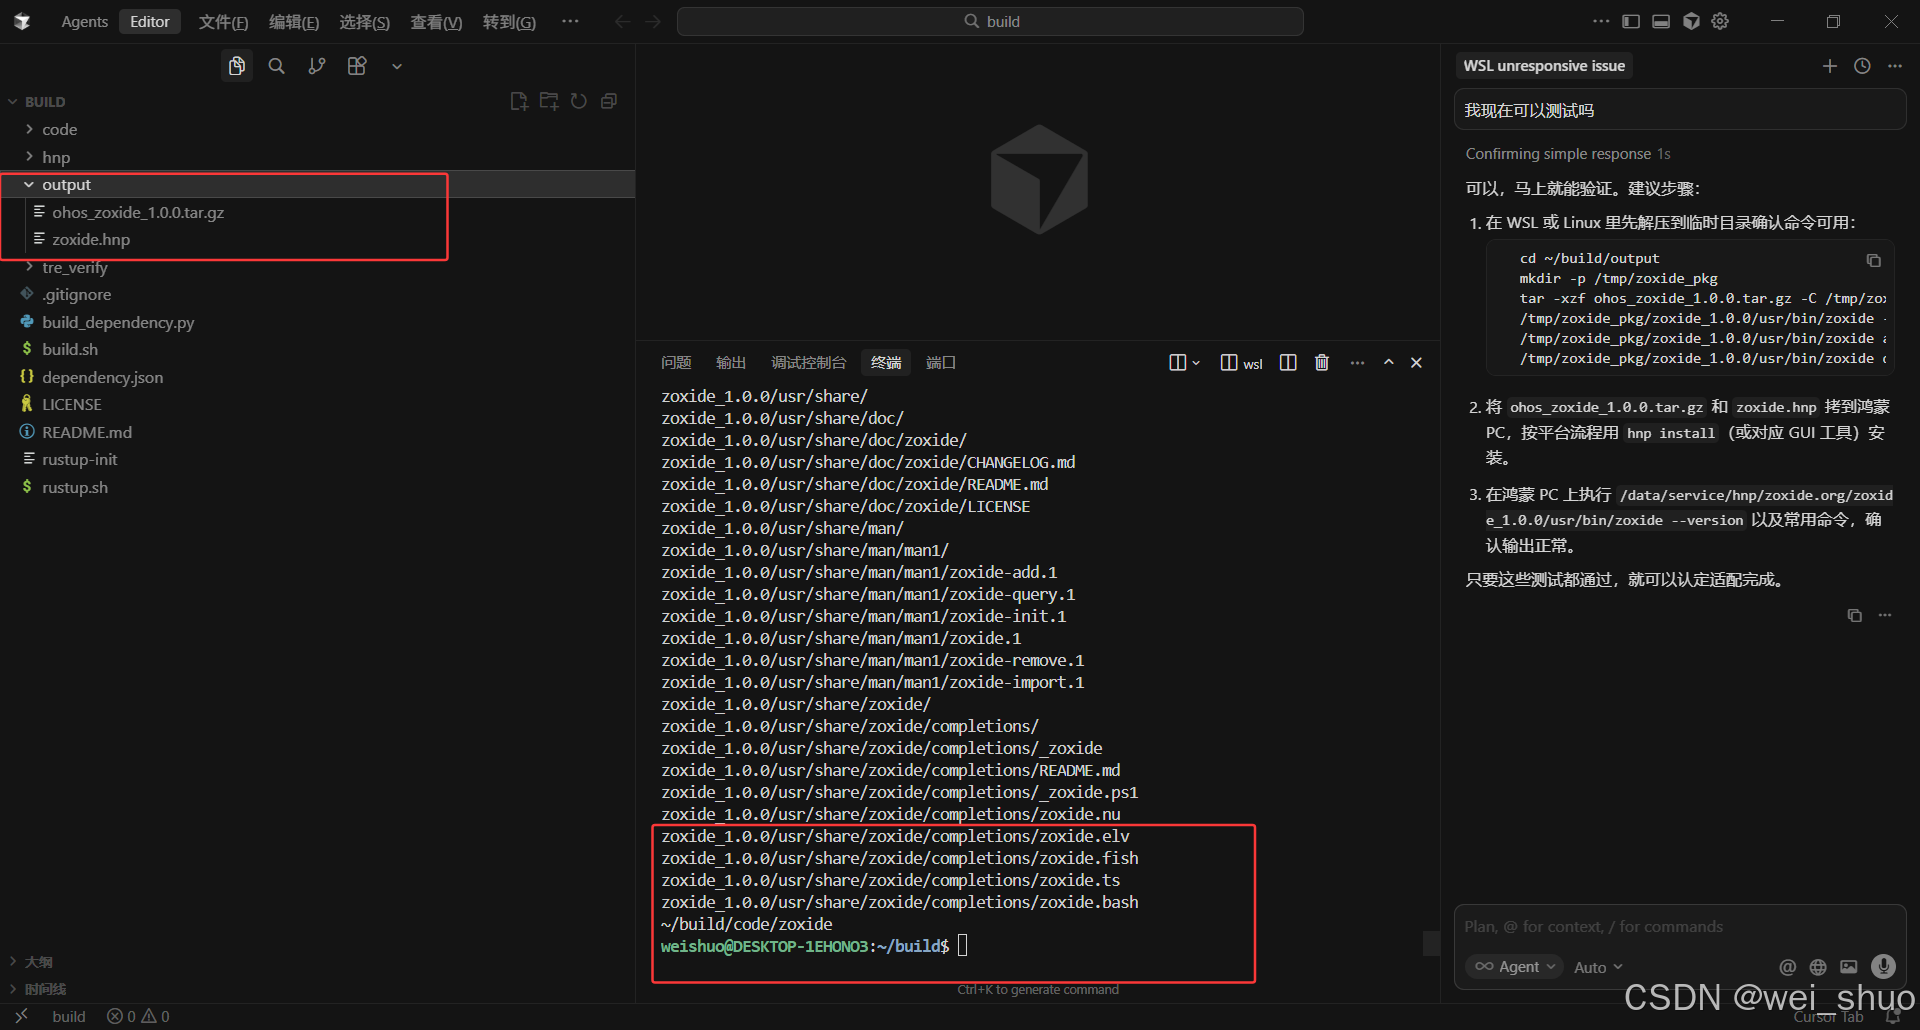This screenshot has height=1030, width=1920.
Task: Open the .gitignore file
Action: [x=76, y=295]
